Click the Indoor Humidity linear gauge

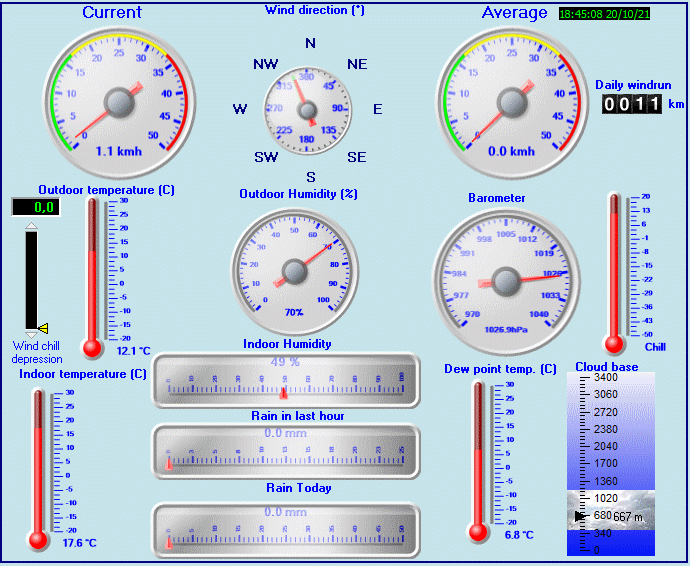[286, 380]
